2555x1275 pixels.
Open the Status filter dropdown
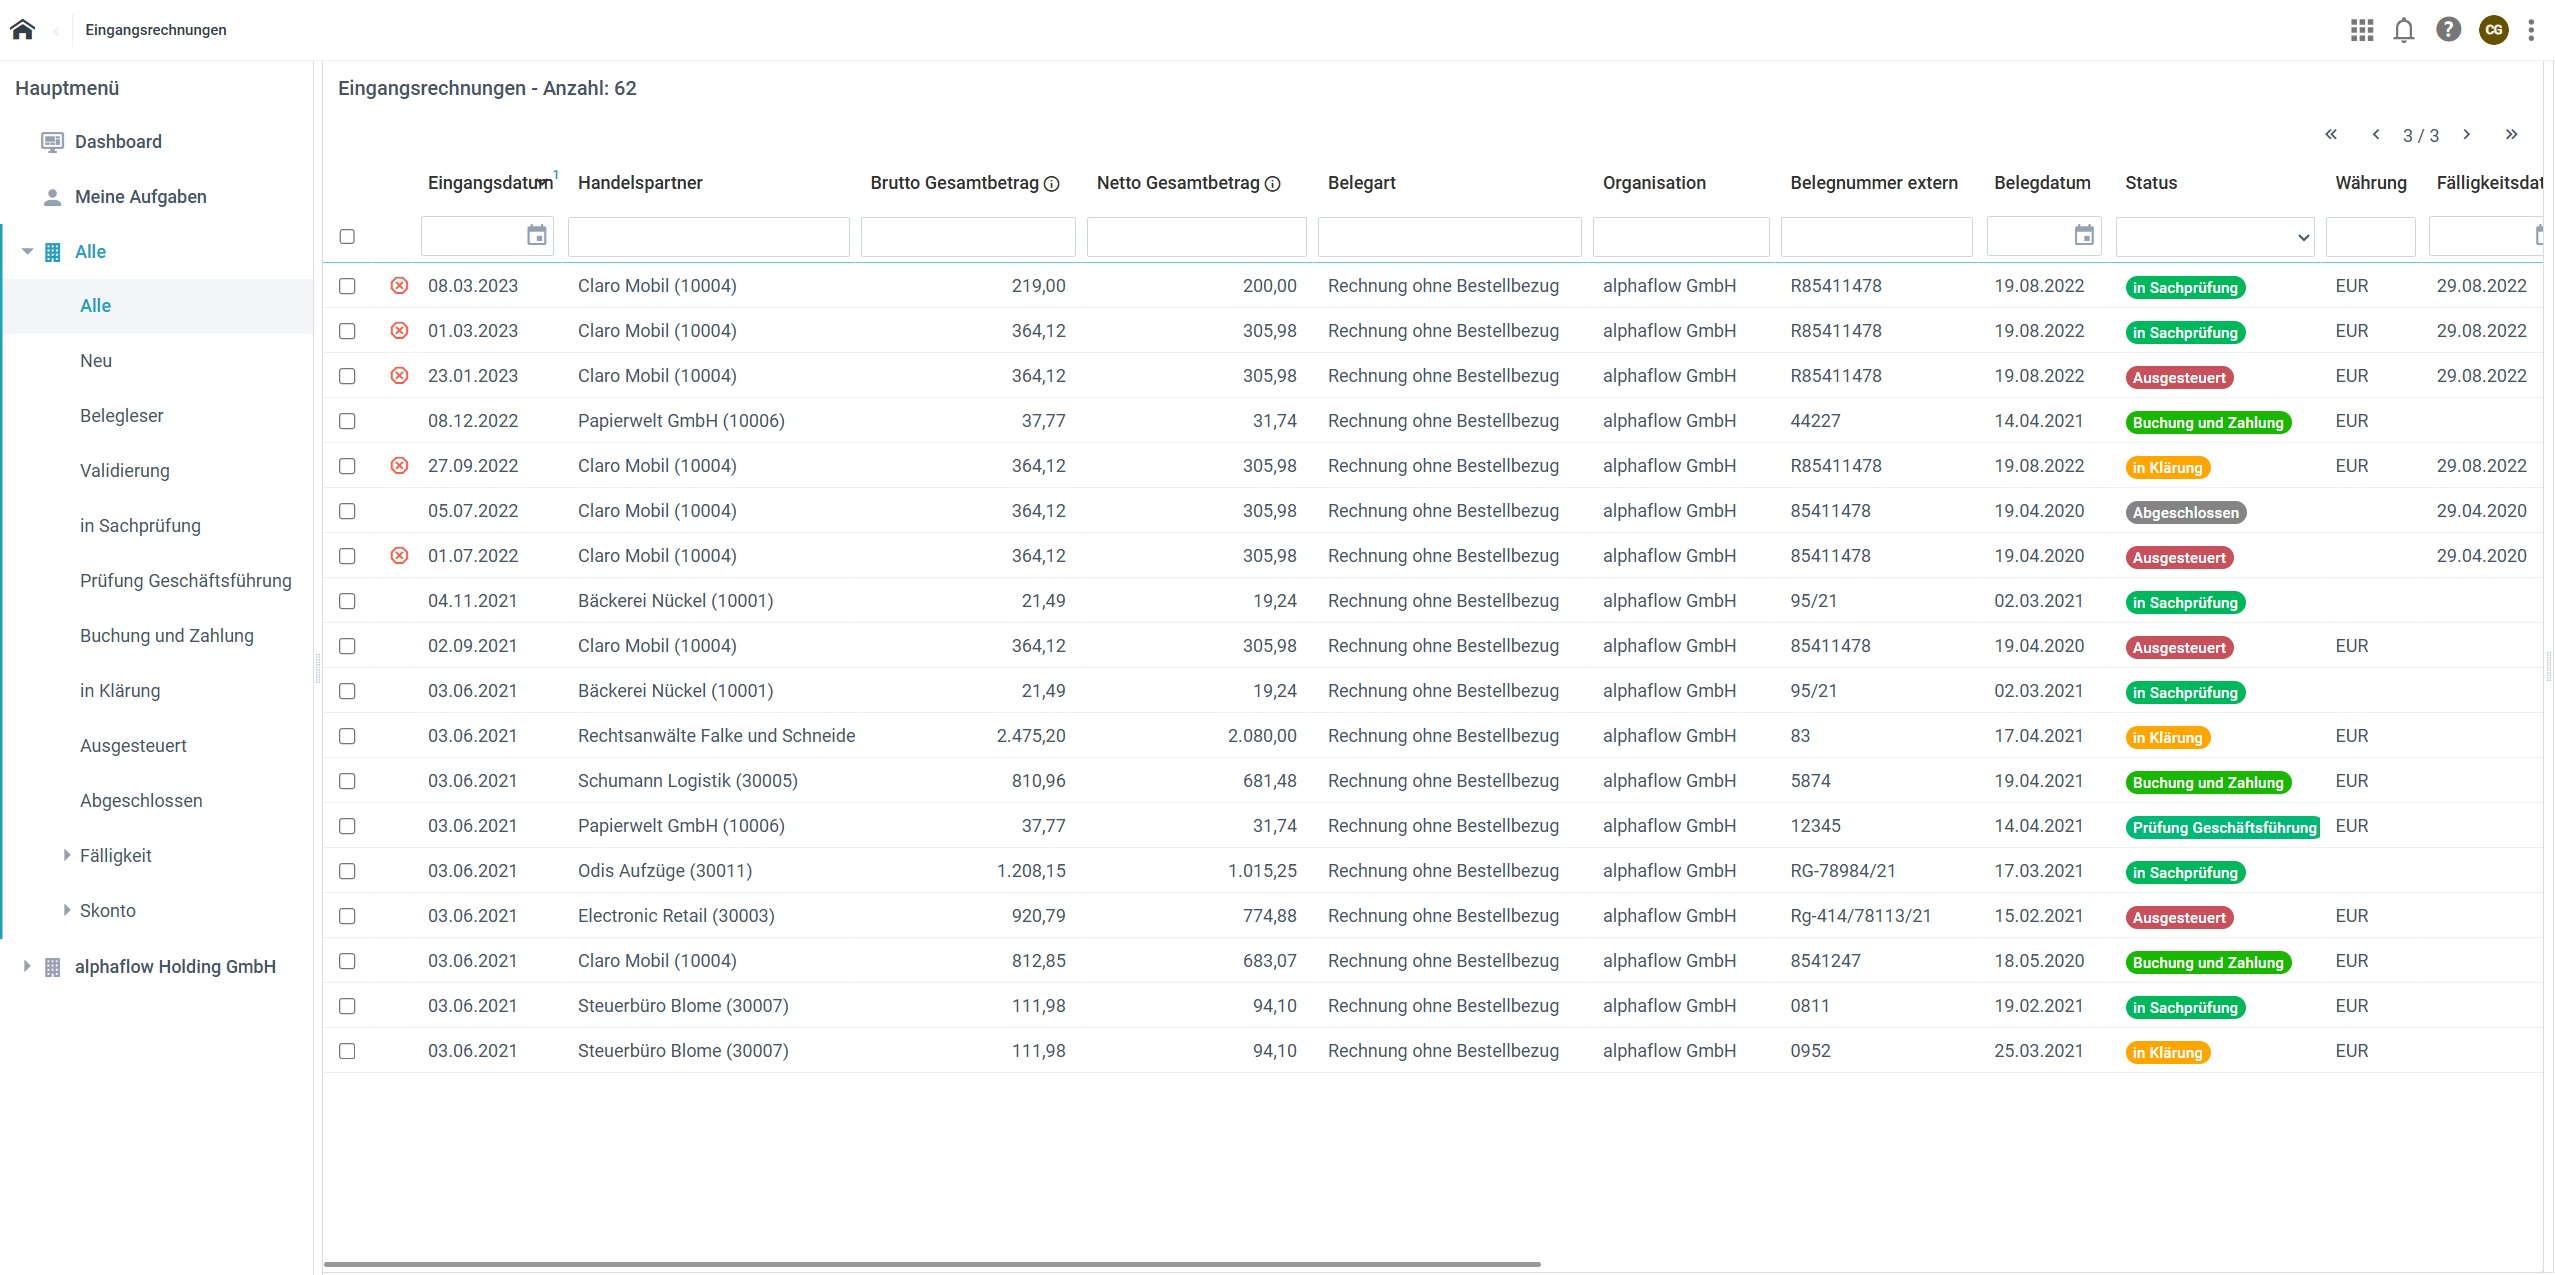[2214, 237]
